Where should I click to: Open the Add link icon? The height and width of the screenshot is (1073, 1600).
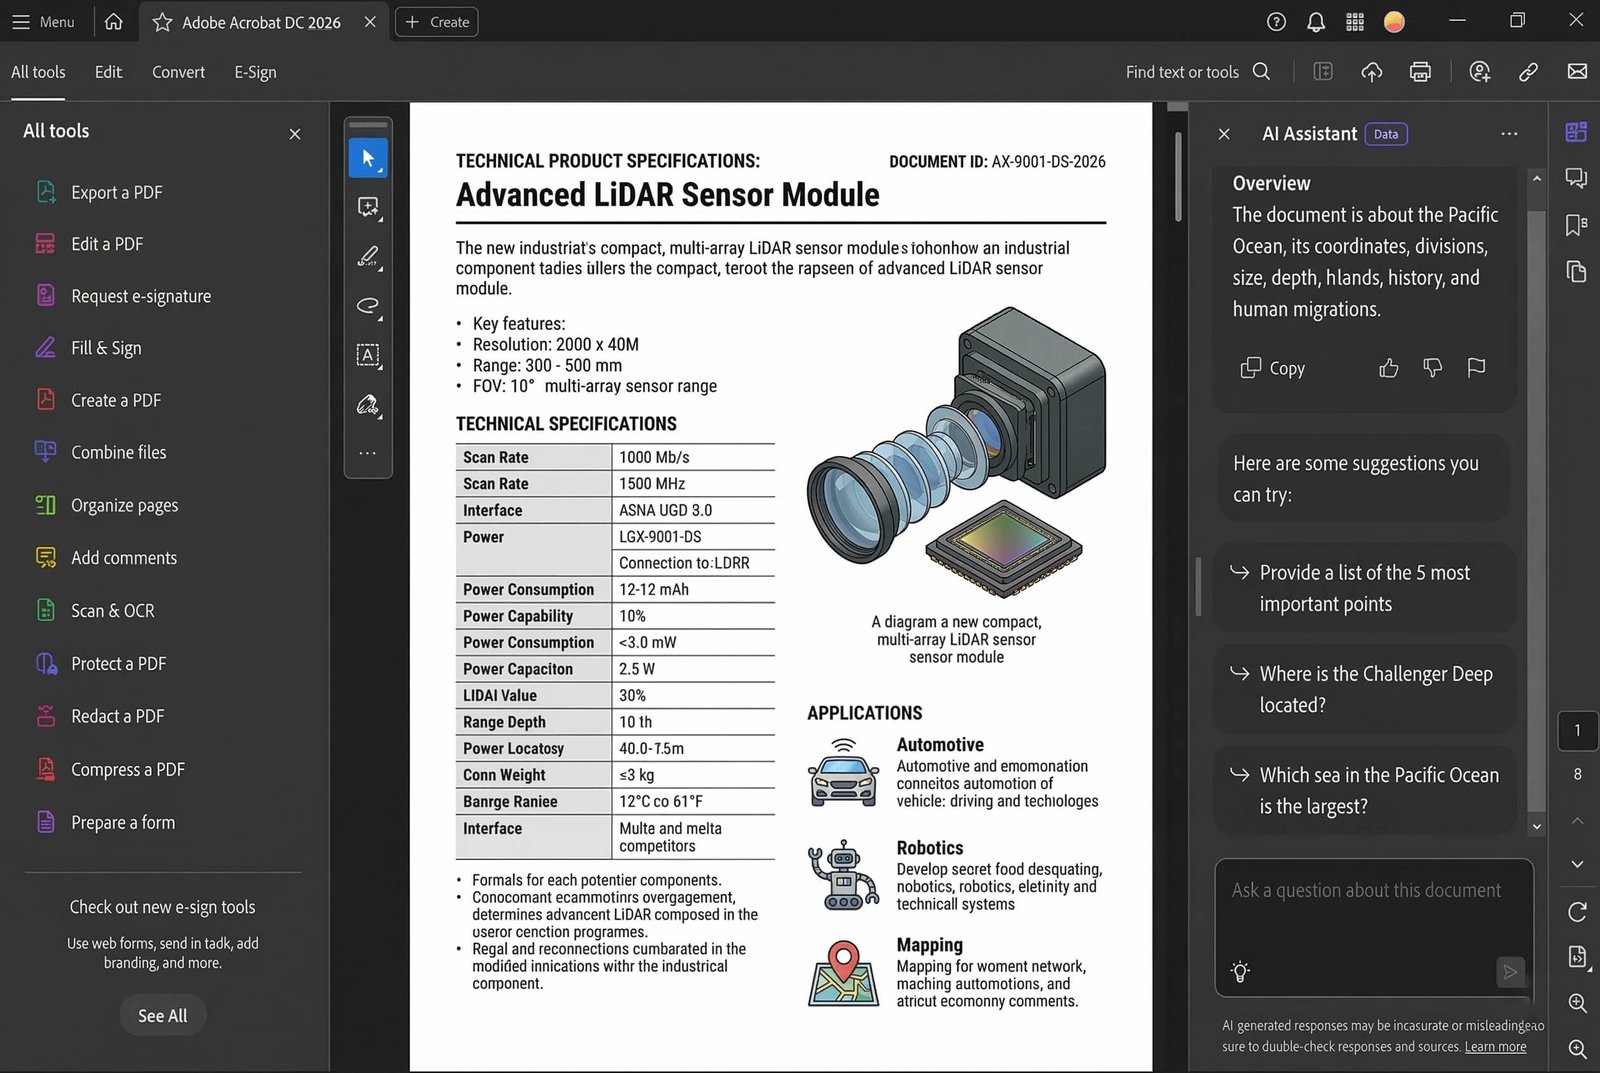(1528, 71)
